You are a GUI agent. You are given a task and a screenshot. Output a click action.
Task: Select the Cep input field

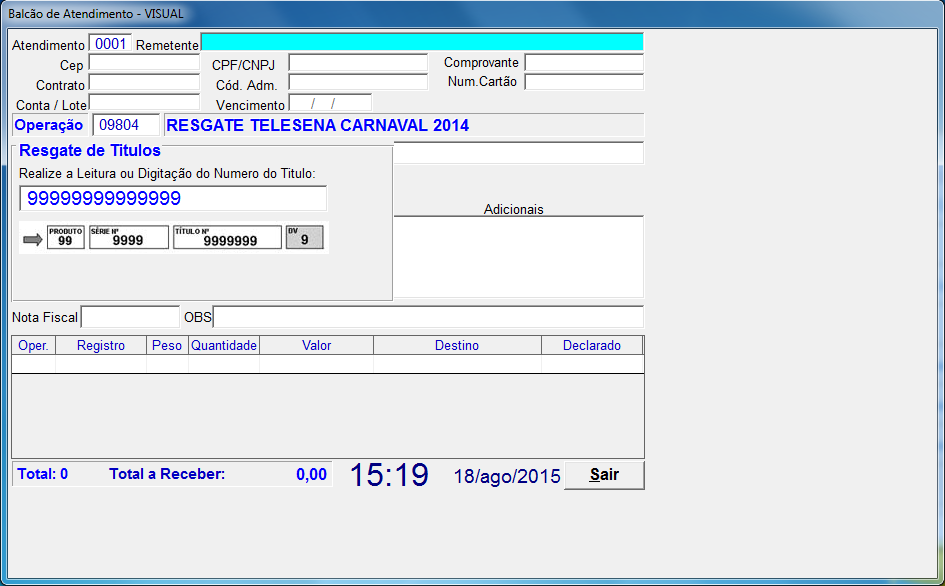[x=144, y=63]
